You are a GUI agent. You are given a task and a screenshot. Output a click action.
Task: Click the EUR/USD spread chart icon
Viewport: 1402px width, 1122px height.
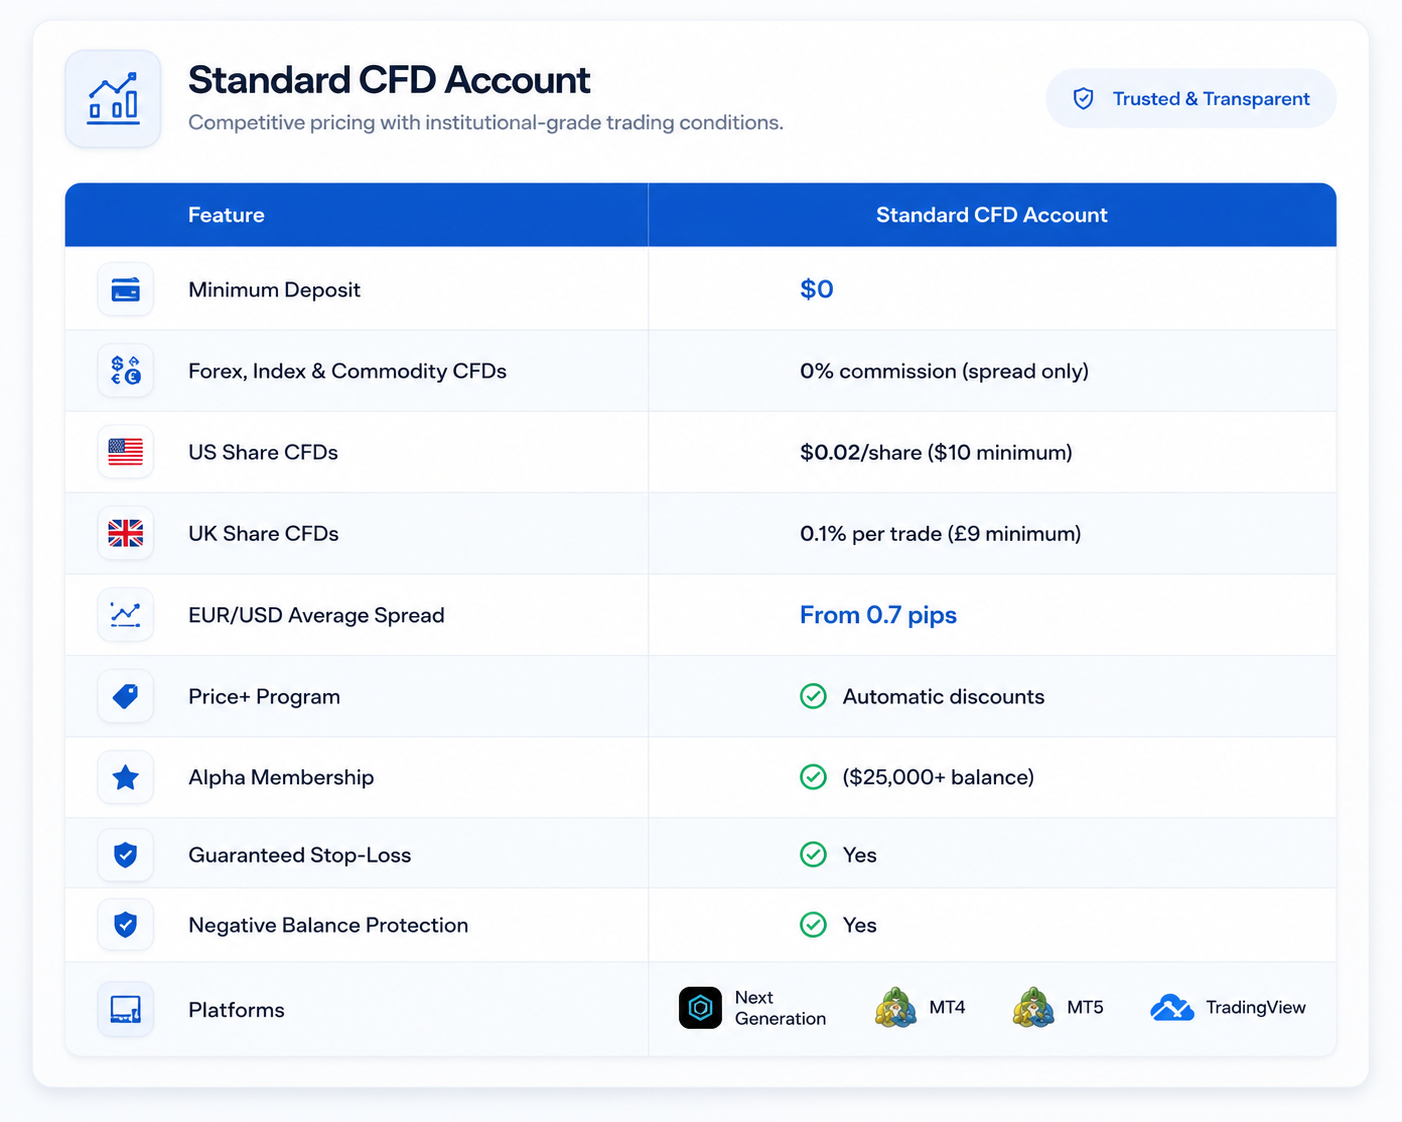126,615
